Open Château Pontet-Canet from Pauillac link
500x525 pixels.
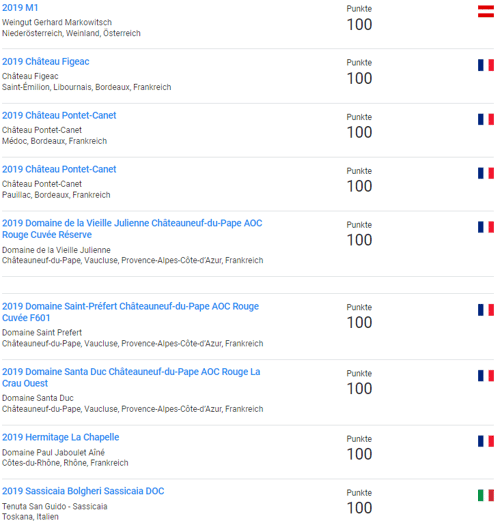point(59,169)
